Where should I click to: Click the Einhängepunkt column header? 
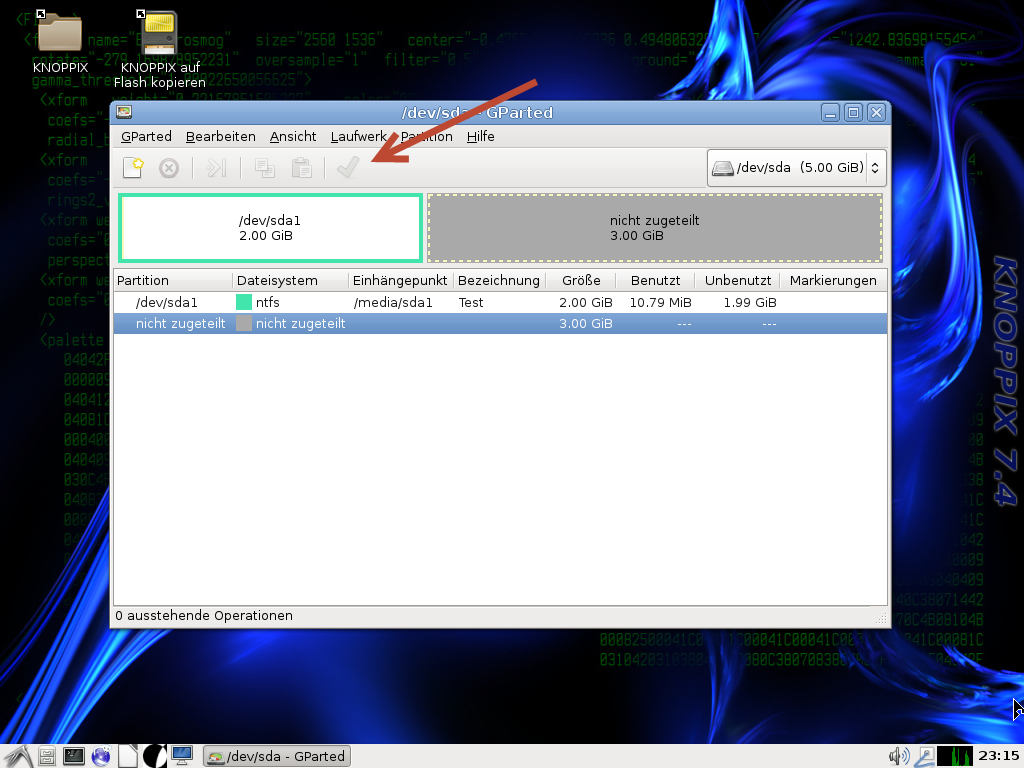coord(401,280)
